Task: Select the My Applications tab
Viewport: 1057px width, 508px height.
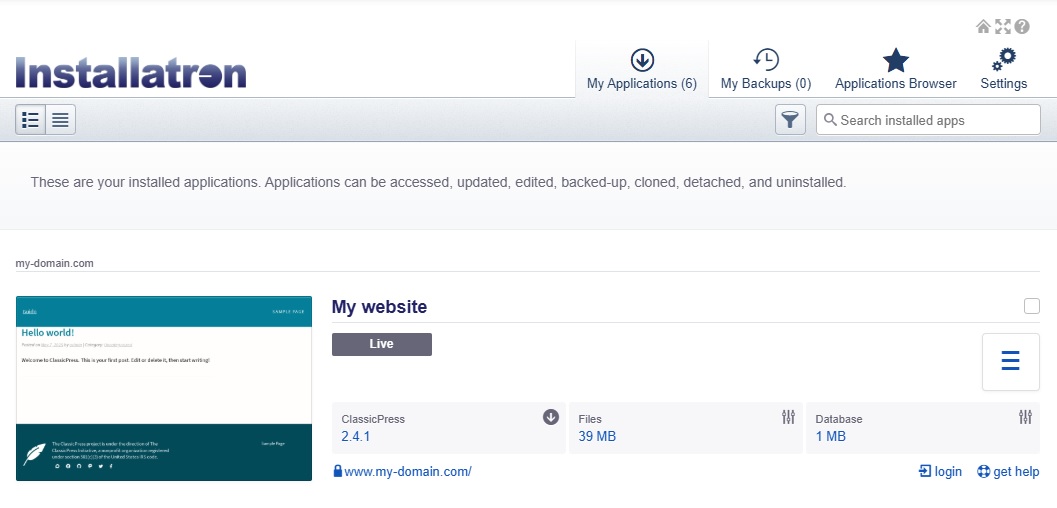Action: point(641,70)
